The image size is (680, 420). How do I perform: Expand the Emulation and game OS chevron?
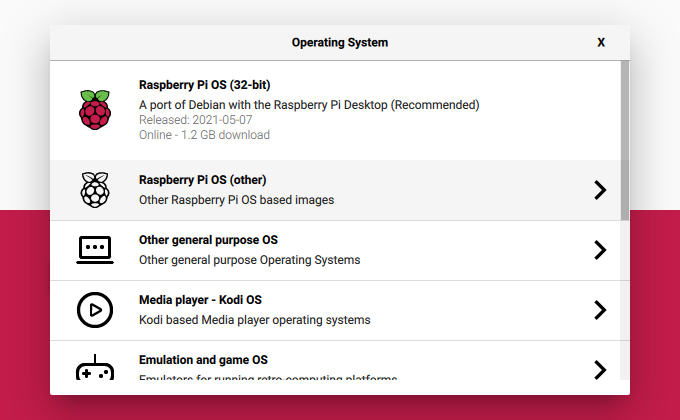[600, 370]
